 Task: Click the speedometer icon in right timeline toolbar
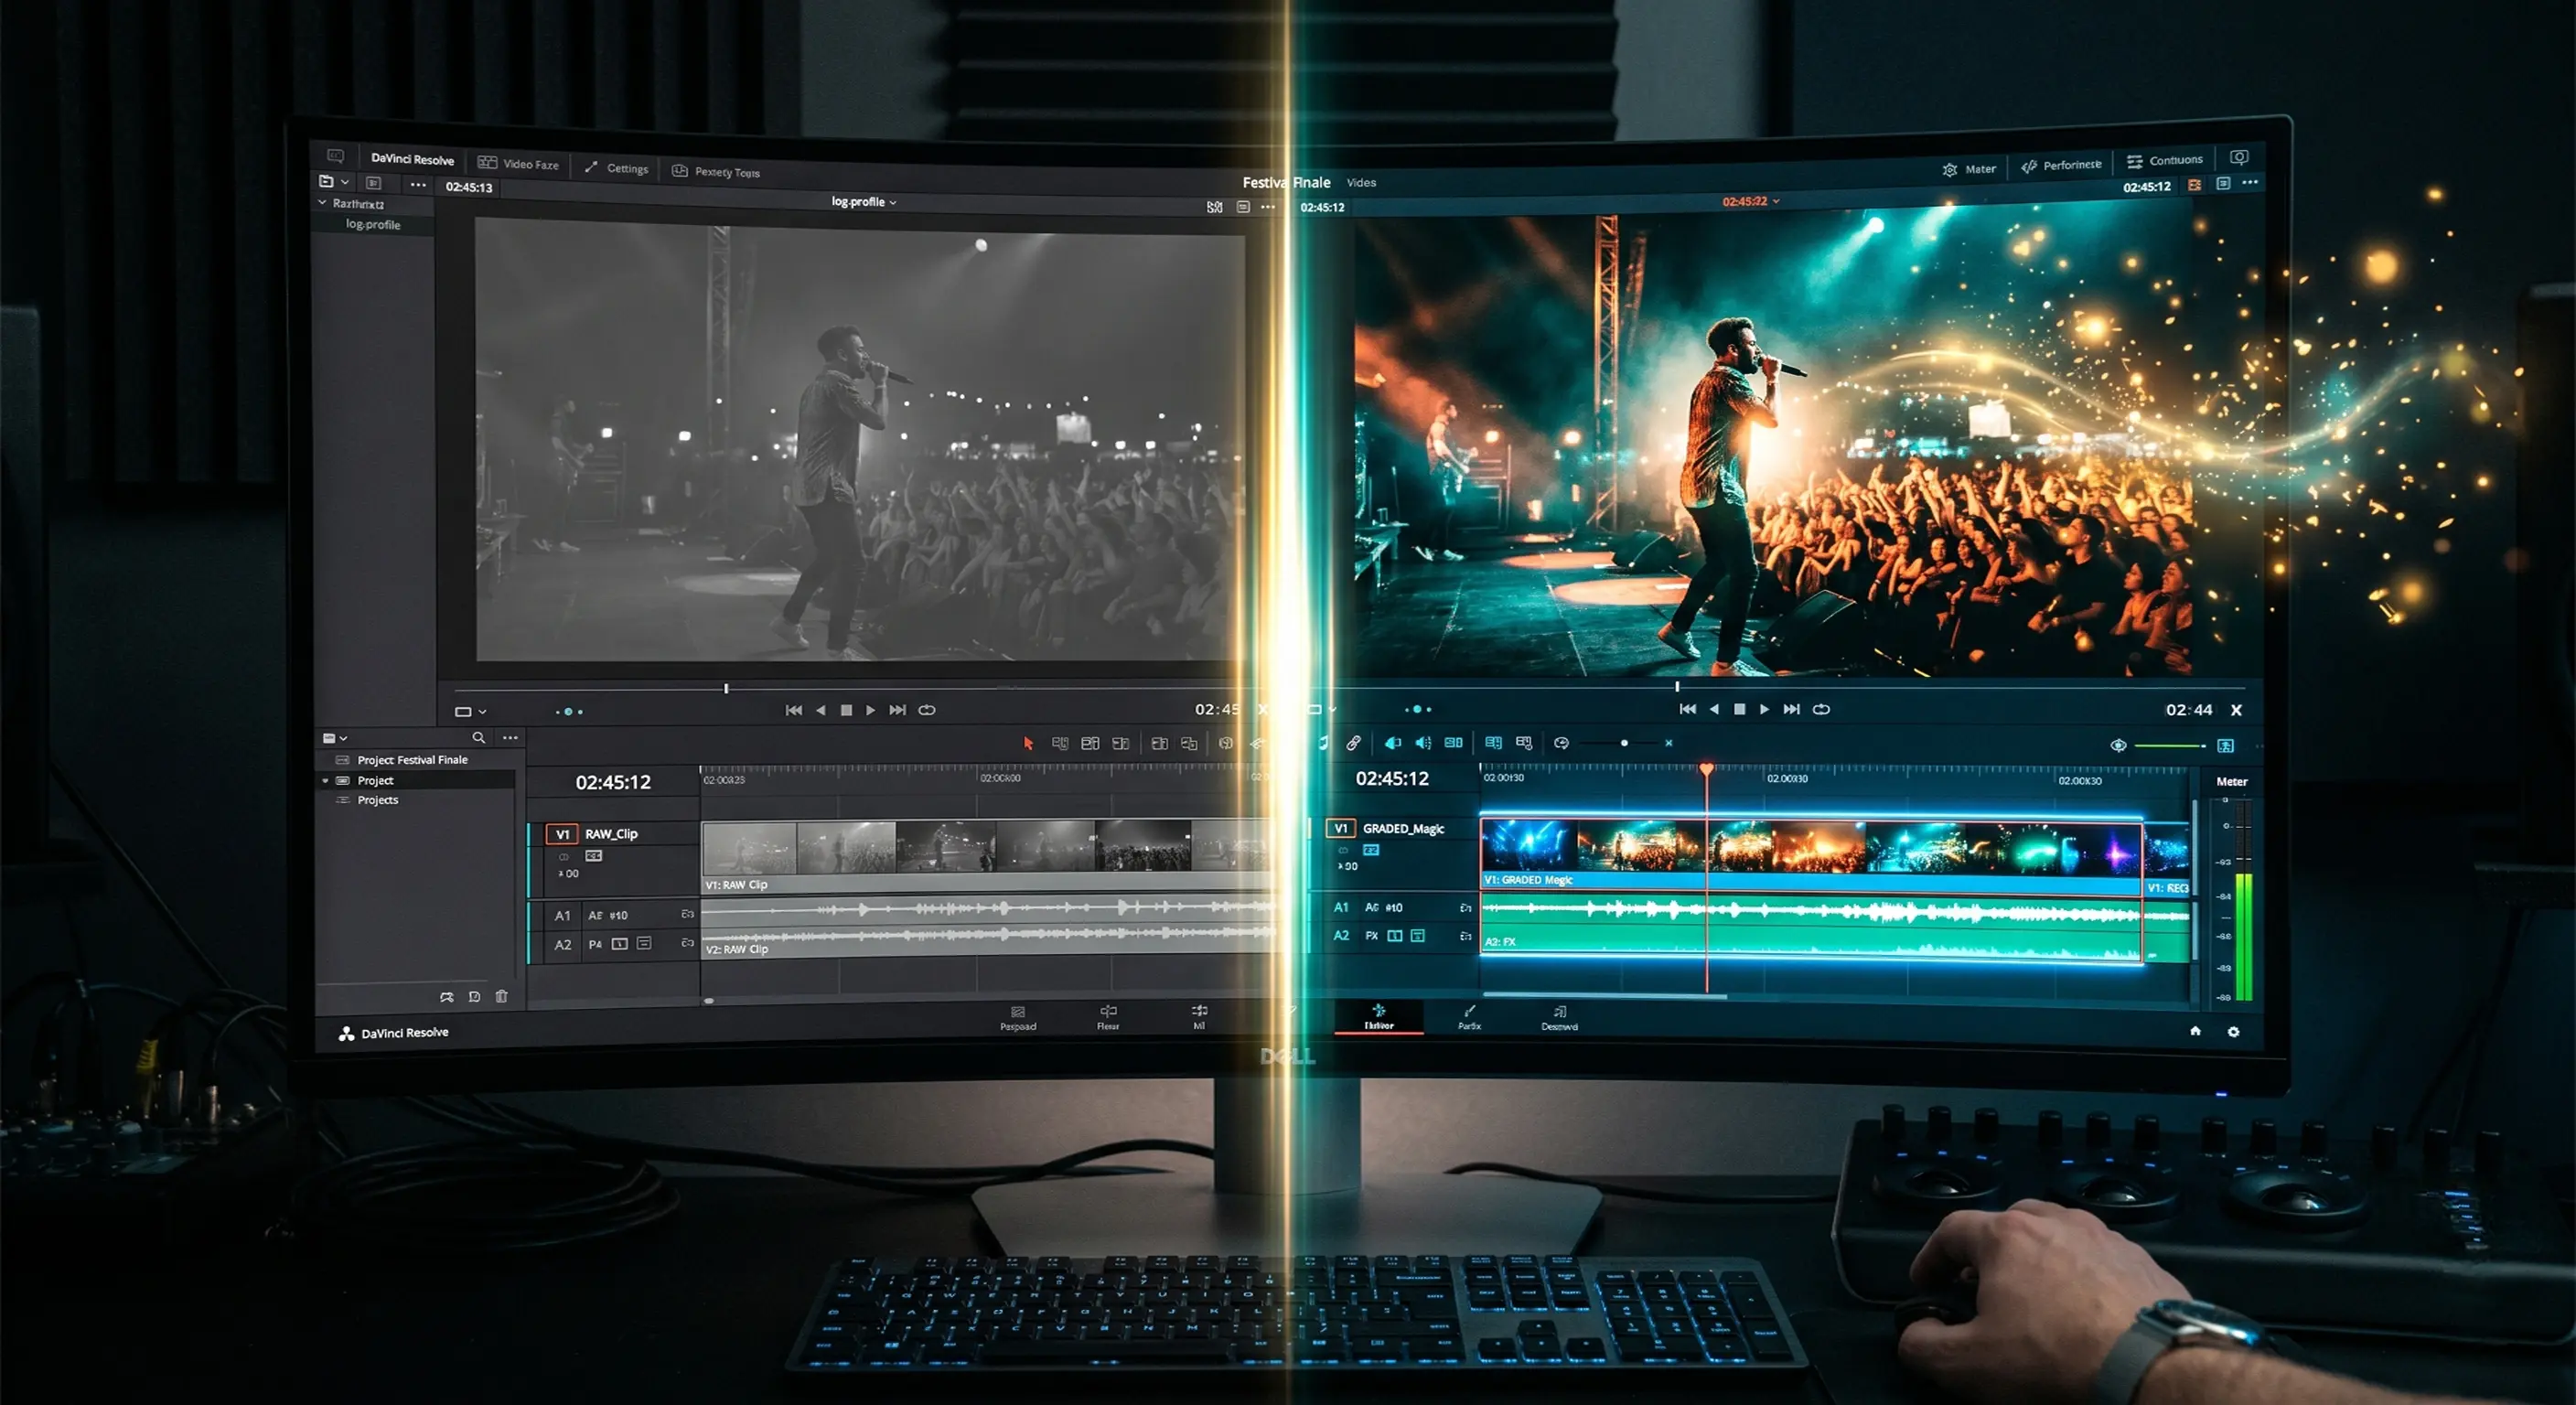point(1561,743)
